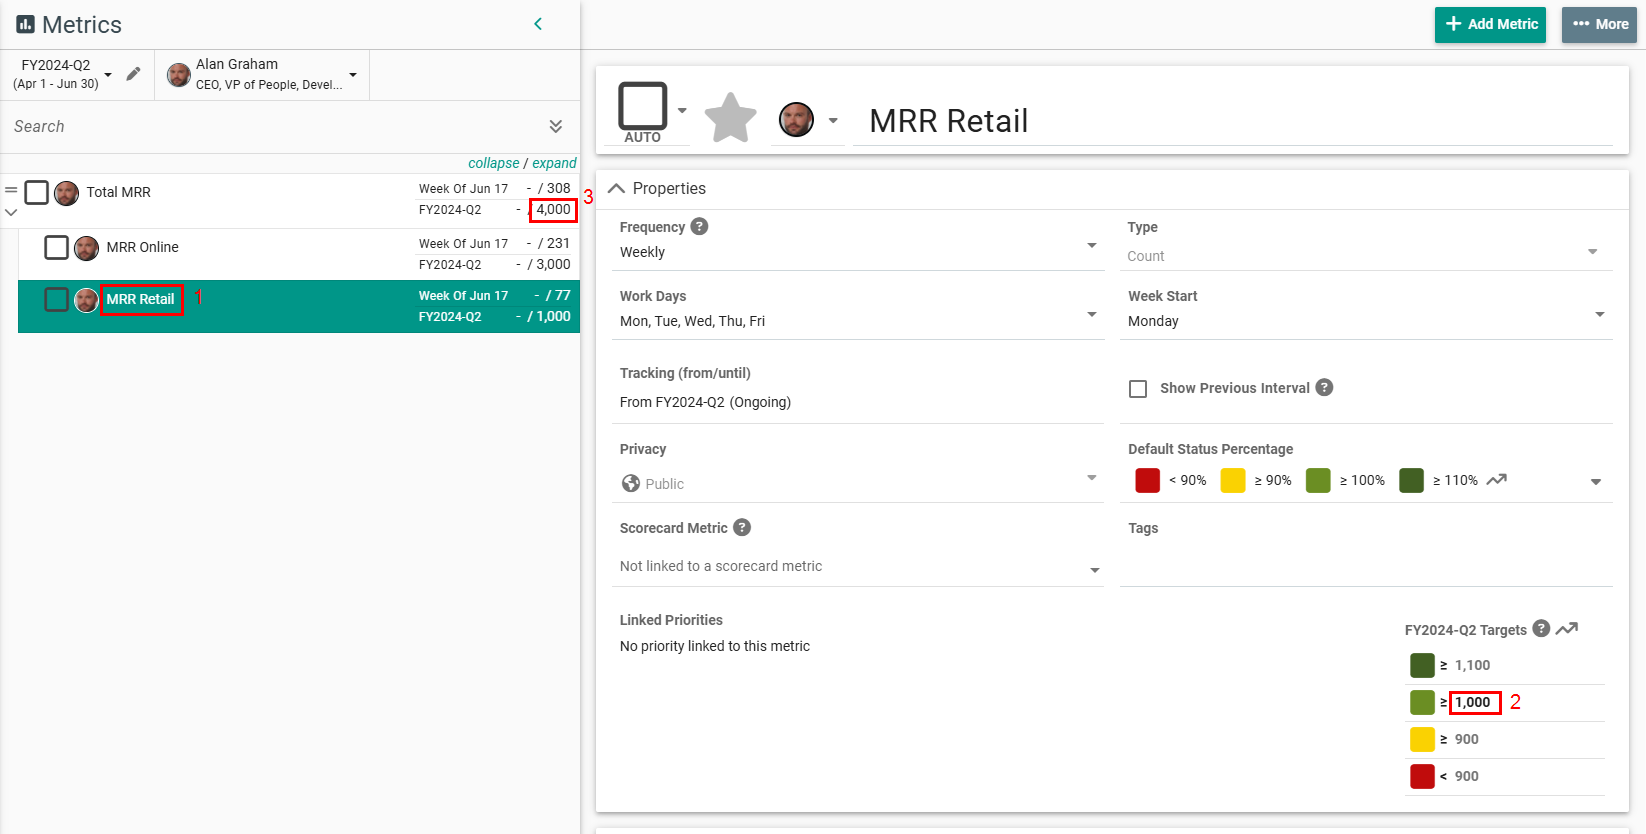Tick the Total MRR checkbox
The image size is (1646, 834).
(37, 192)
